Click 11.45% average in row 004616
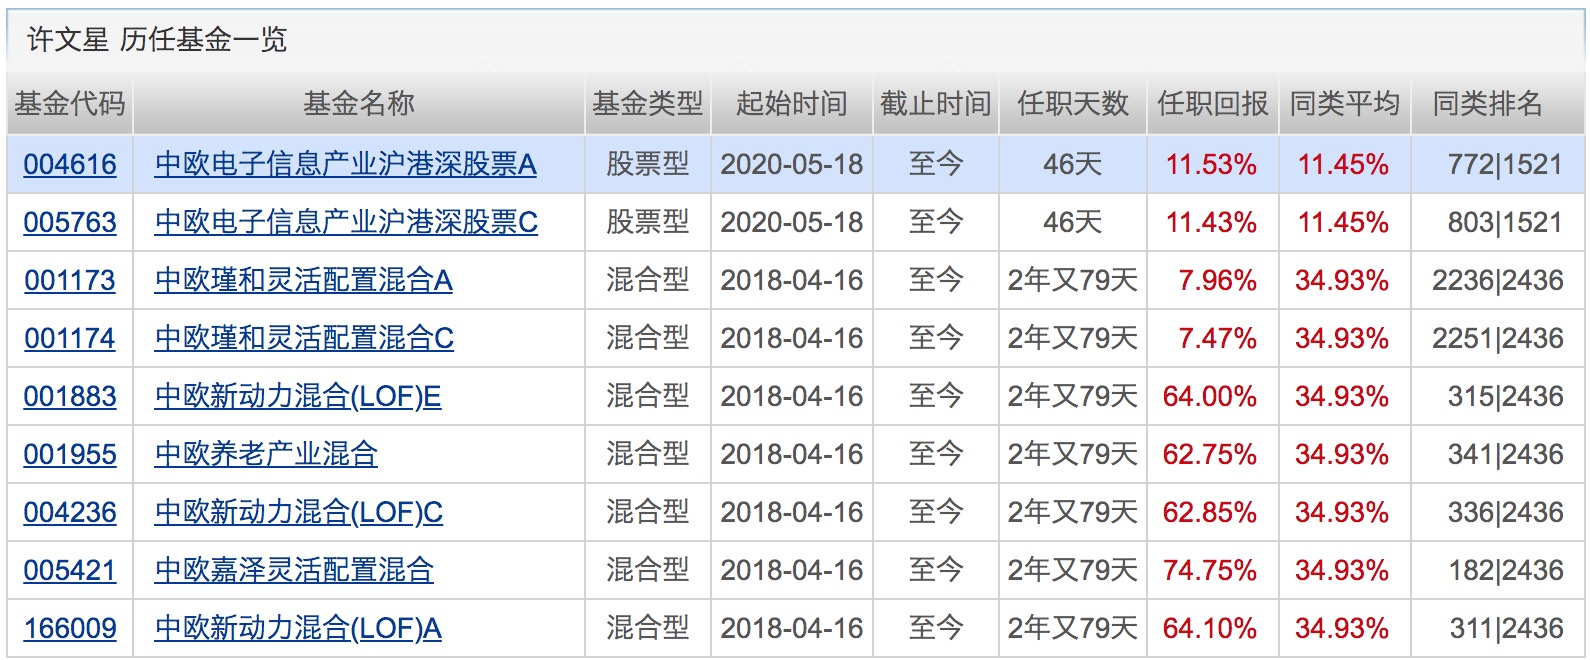The height and width of the screenshot is (660, 1590). click(1343, 164)
